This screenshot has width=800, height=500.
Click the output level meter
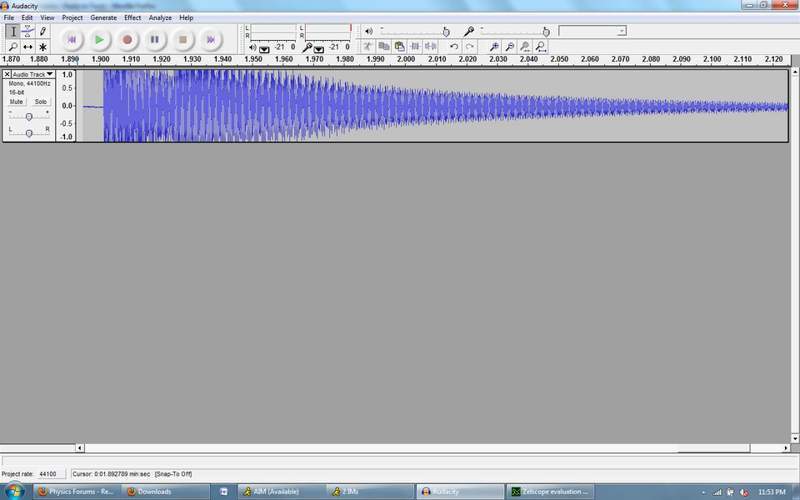point(273,32)
